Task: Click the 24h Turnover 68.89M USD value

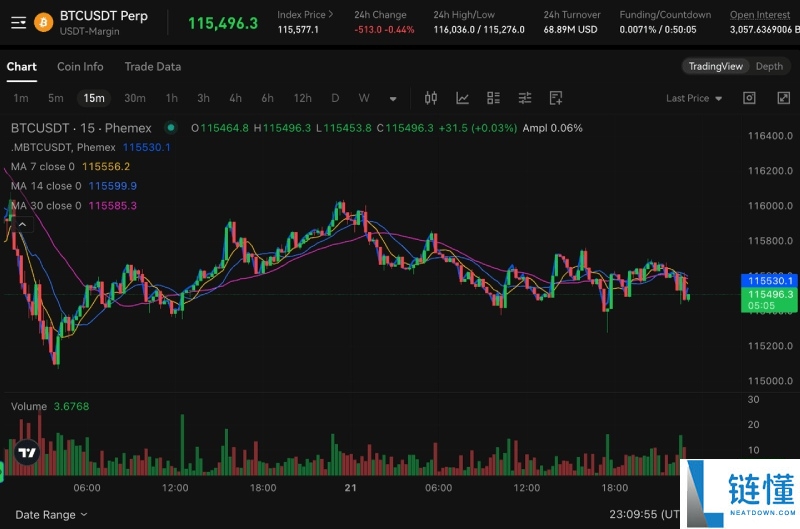Action: [570, 30]
